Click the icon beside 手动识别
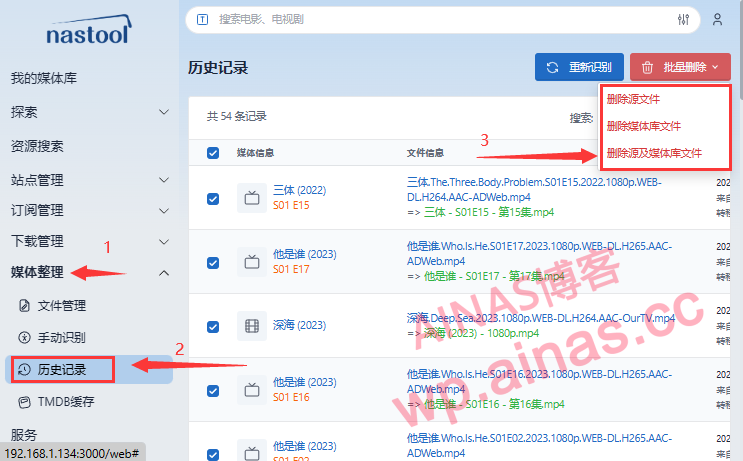743x461 pixels. click(24, 337)
